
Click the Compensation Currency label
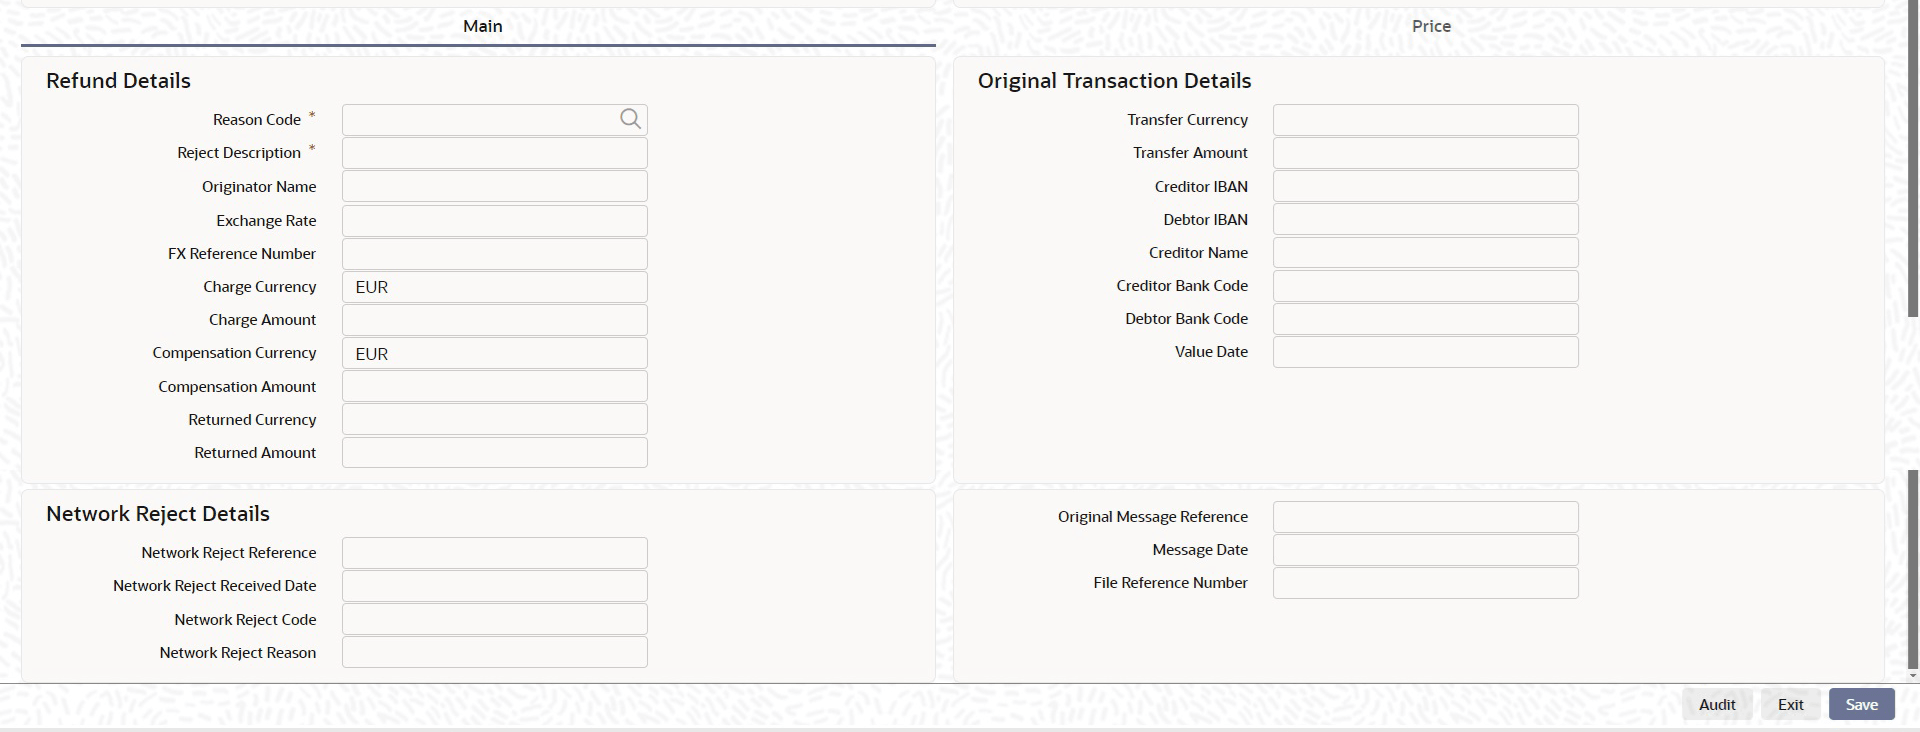point(234,353)
